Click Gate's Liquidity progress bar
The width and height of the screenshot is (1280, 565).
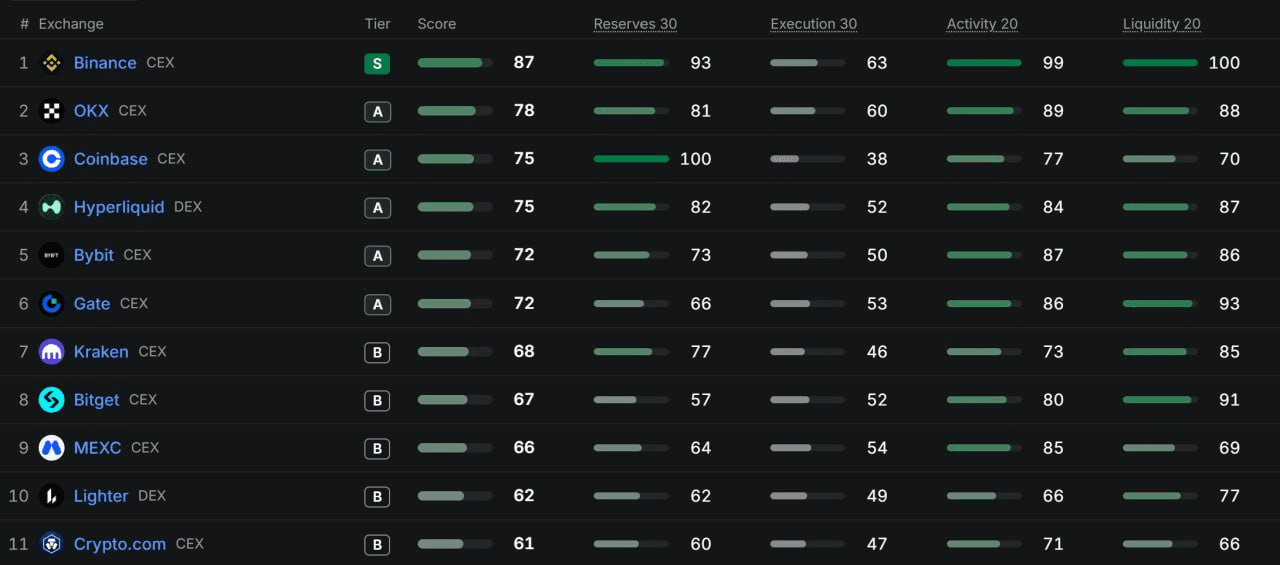coord(1160,303)
